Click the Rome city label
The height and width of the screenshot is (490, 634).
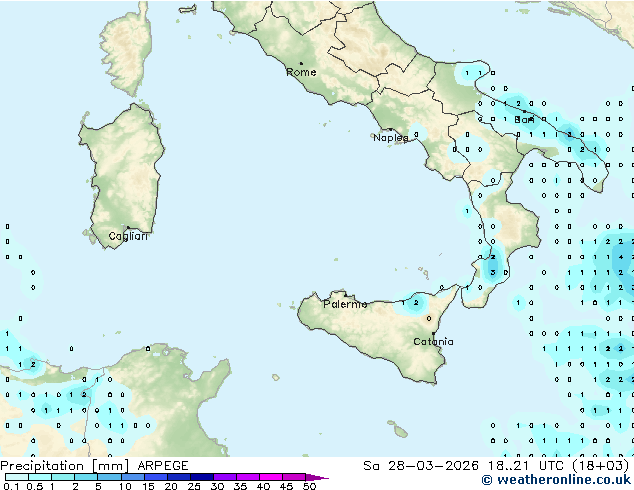[x=301, y=72]
